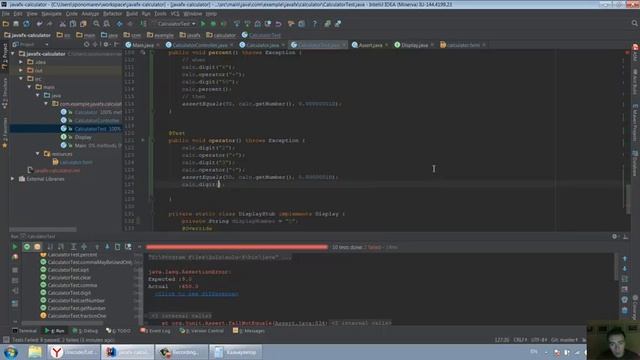Open VCS menu
The image size is (640, 360).
pyautogui.click(x=175, y=13)
